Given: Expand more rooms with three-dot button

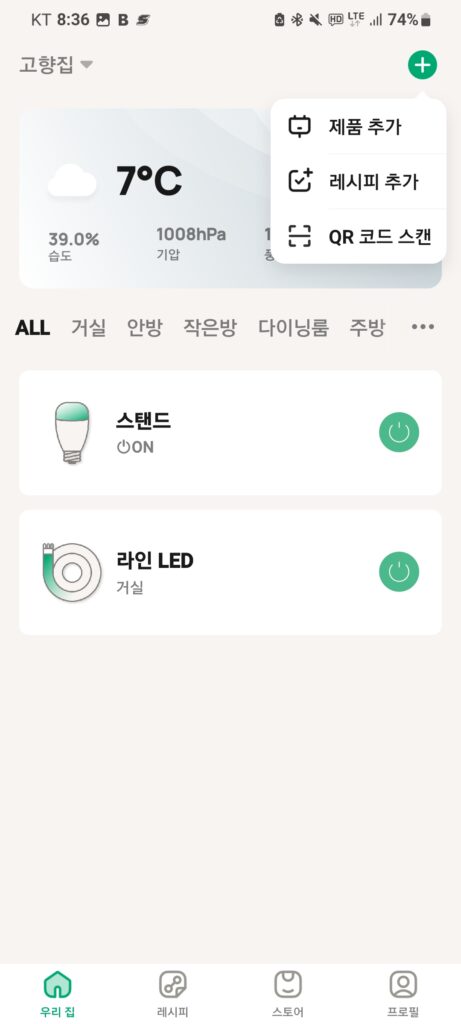Looking at the screenshot, I should point(422,327).
